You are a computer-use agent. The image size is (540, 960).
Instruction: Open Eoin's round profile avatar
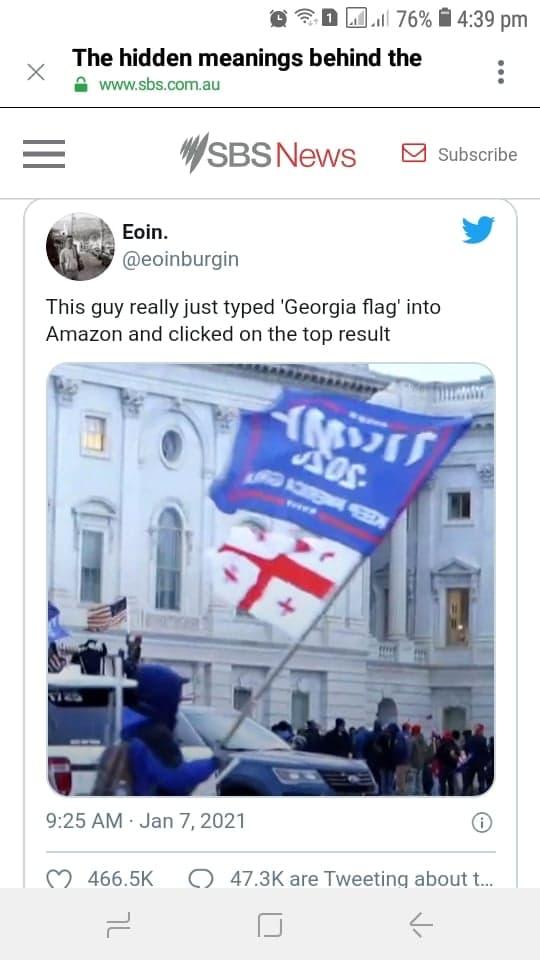[80, 247]
